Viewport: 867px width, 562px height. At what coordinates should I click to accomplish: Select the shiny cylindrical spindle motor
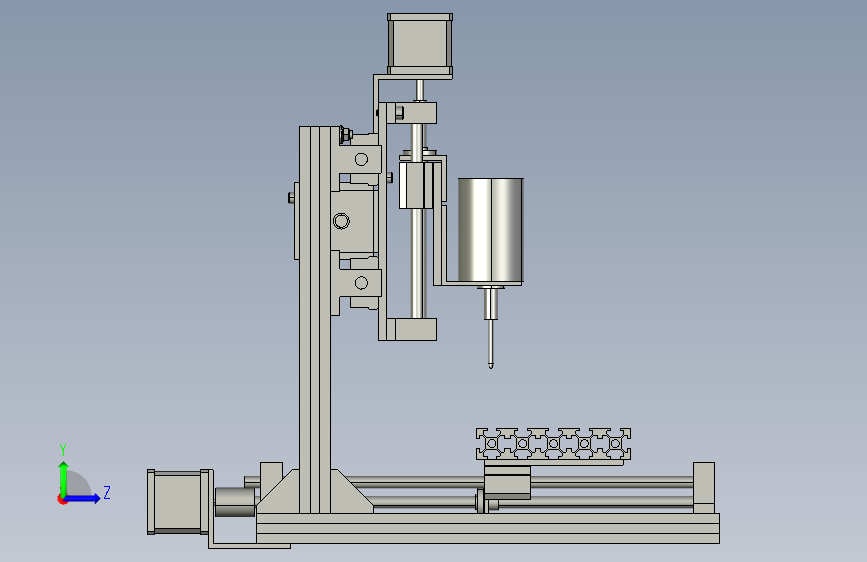click(490, 231)
